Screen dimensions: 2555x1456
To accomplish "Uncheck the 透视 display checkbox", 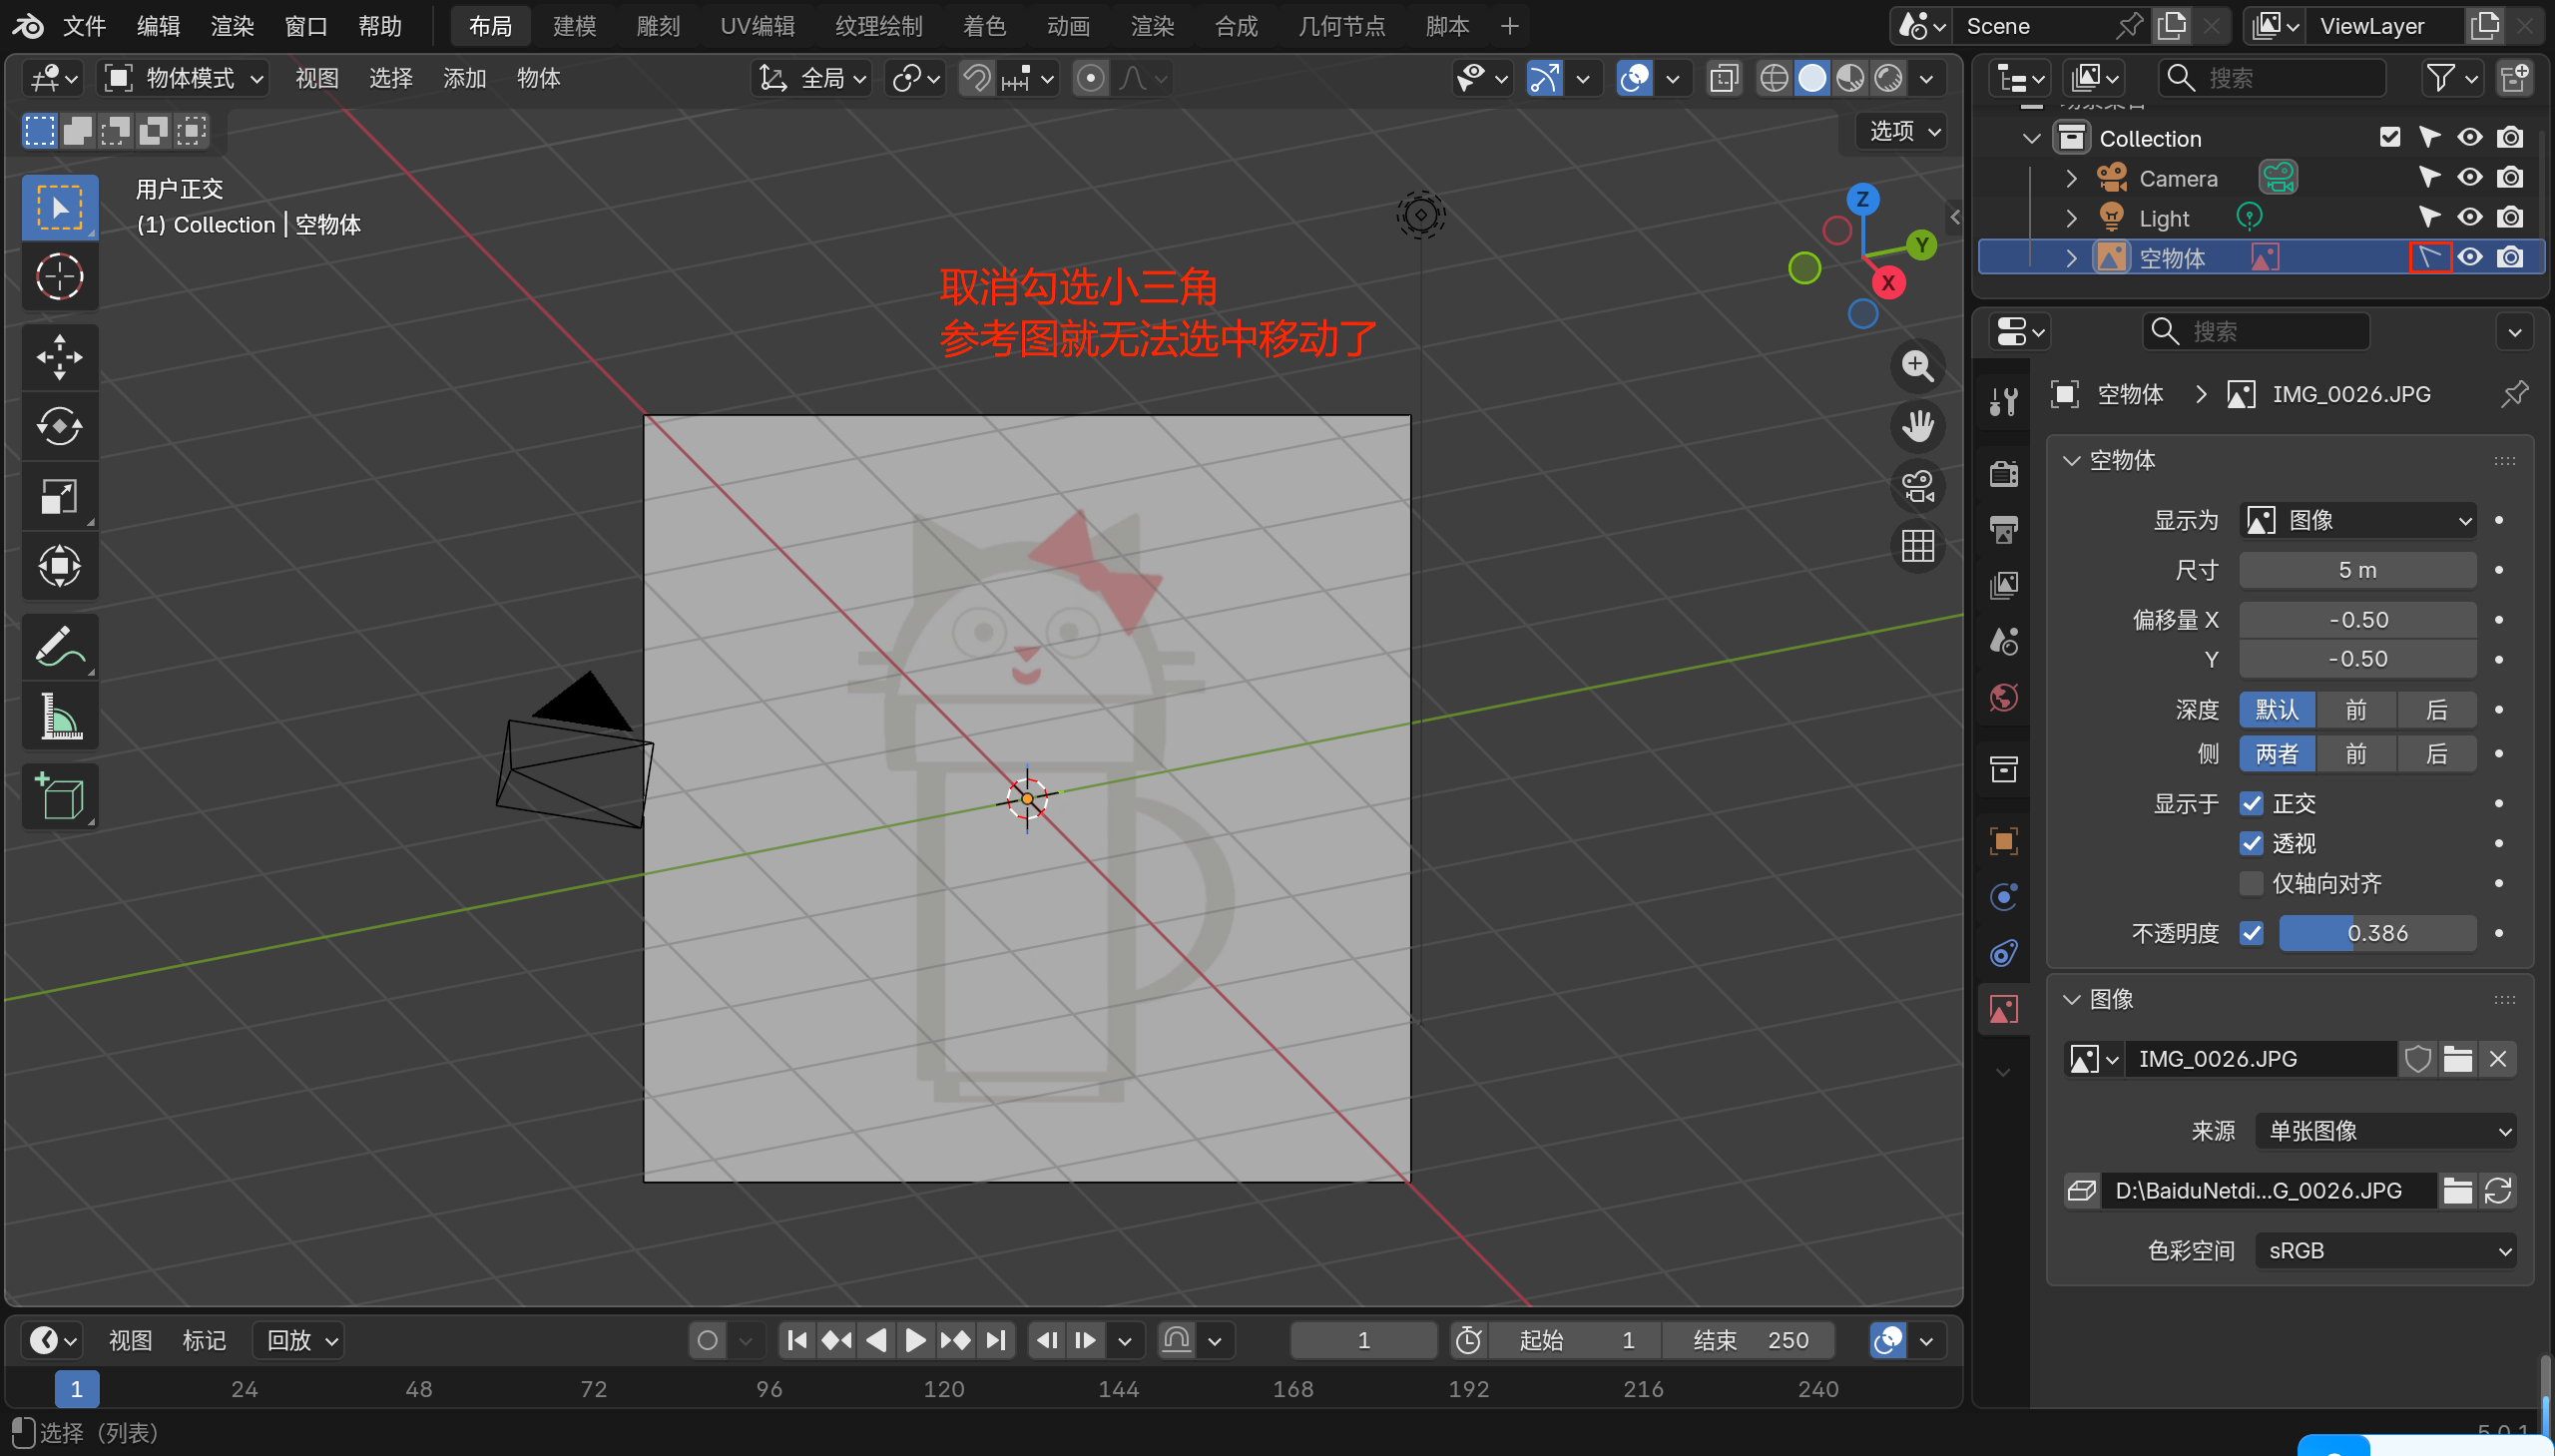I will coord(2251,843).
